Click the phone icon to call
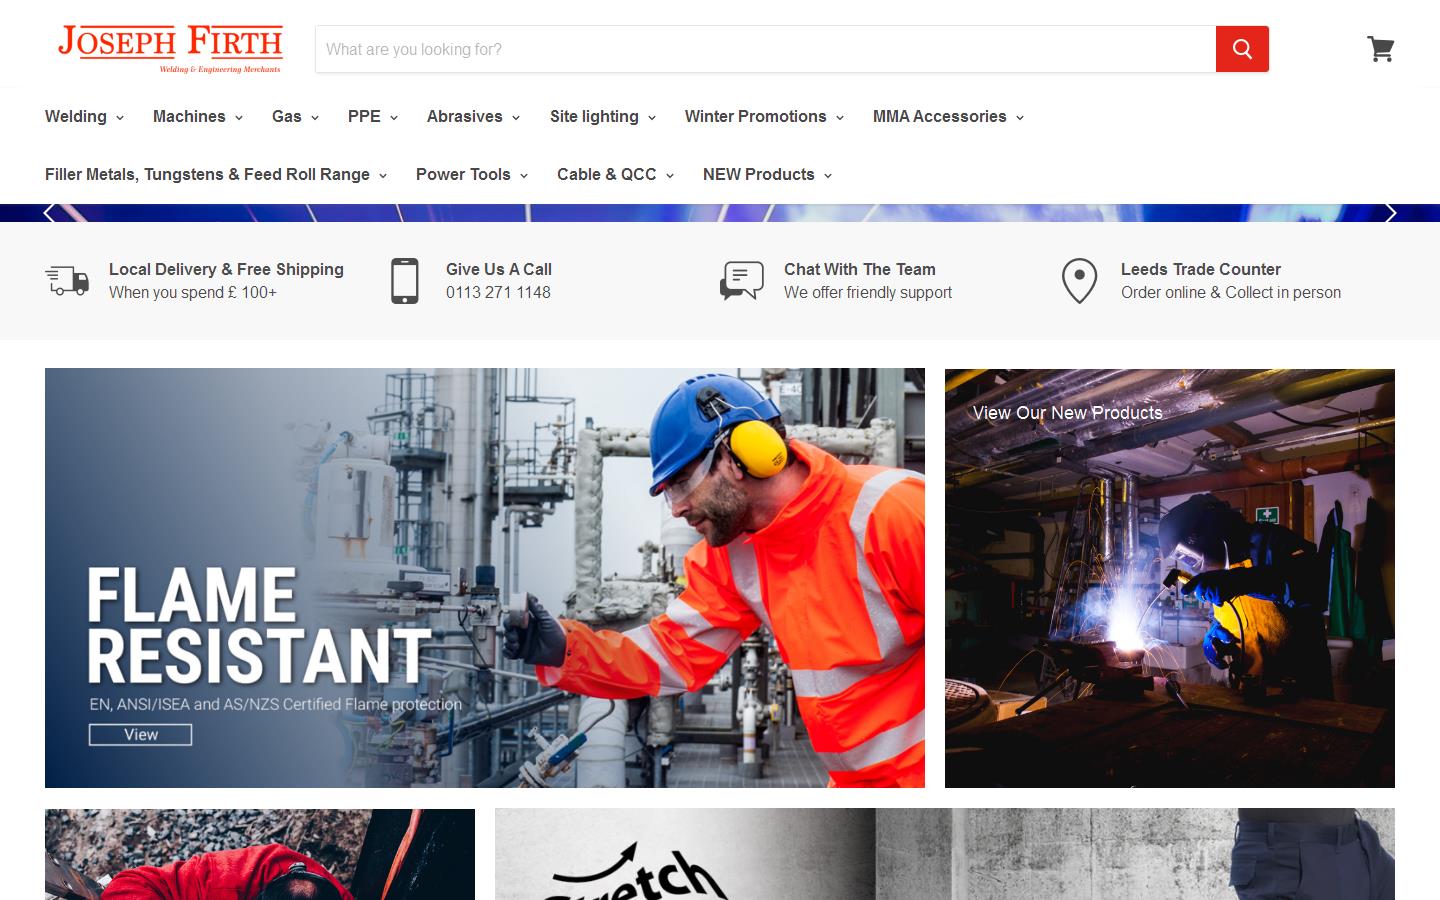 [x=404, y=281]
